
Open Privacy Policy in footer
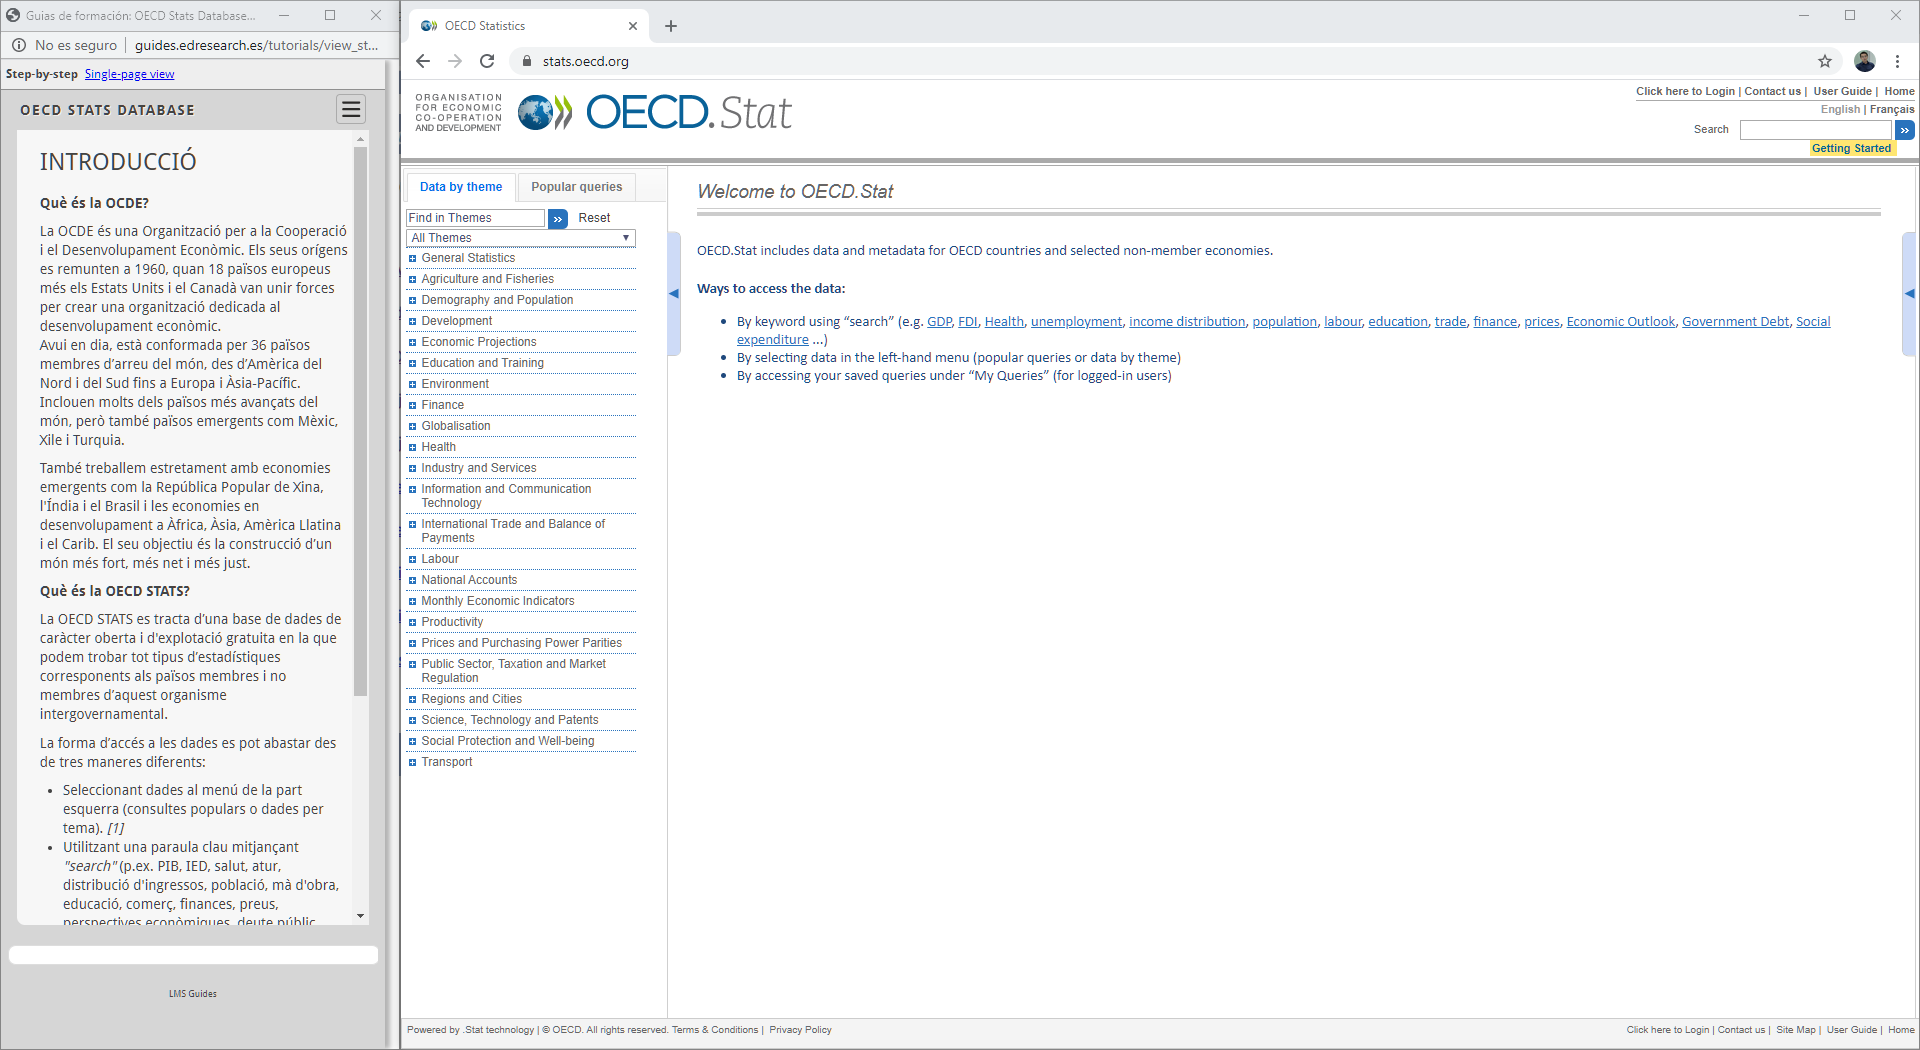[800, 1030]
